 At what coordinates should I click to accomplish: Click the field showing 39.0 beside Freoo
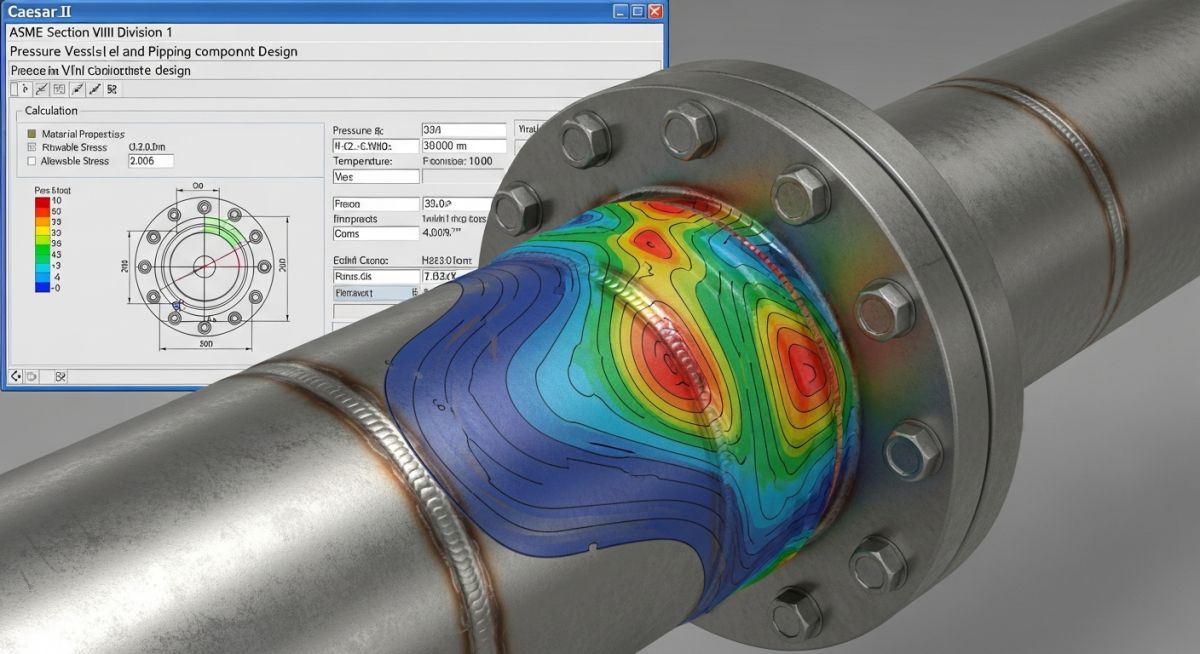[458, 204]
